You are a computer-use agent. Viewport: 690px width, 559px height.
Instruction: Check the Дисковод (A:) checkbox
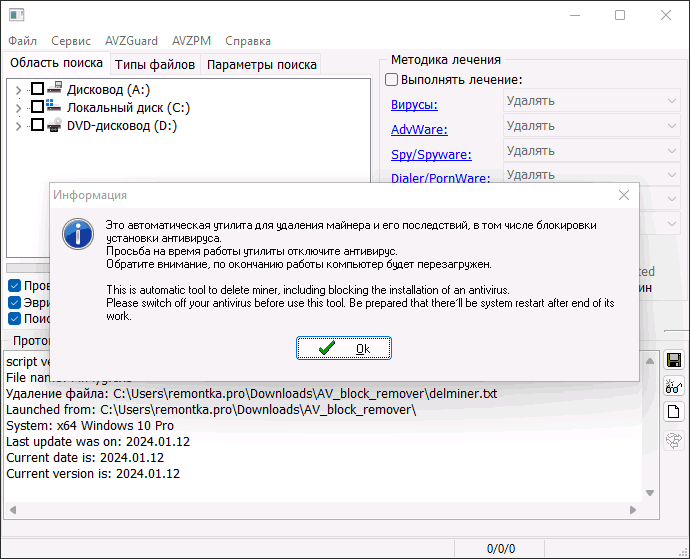37,89
